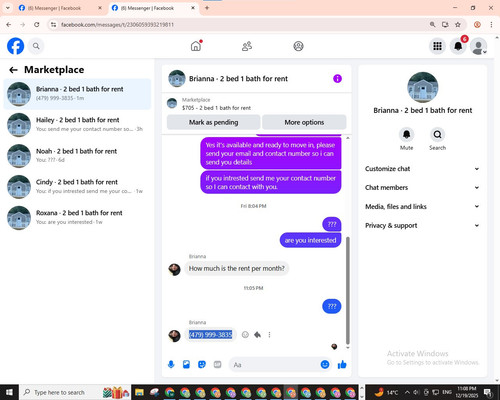Screen dimensions: 500x400
Task: Open Windows Start button
Action: click(9, 392)
